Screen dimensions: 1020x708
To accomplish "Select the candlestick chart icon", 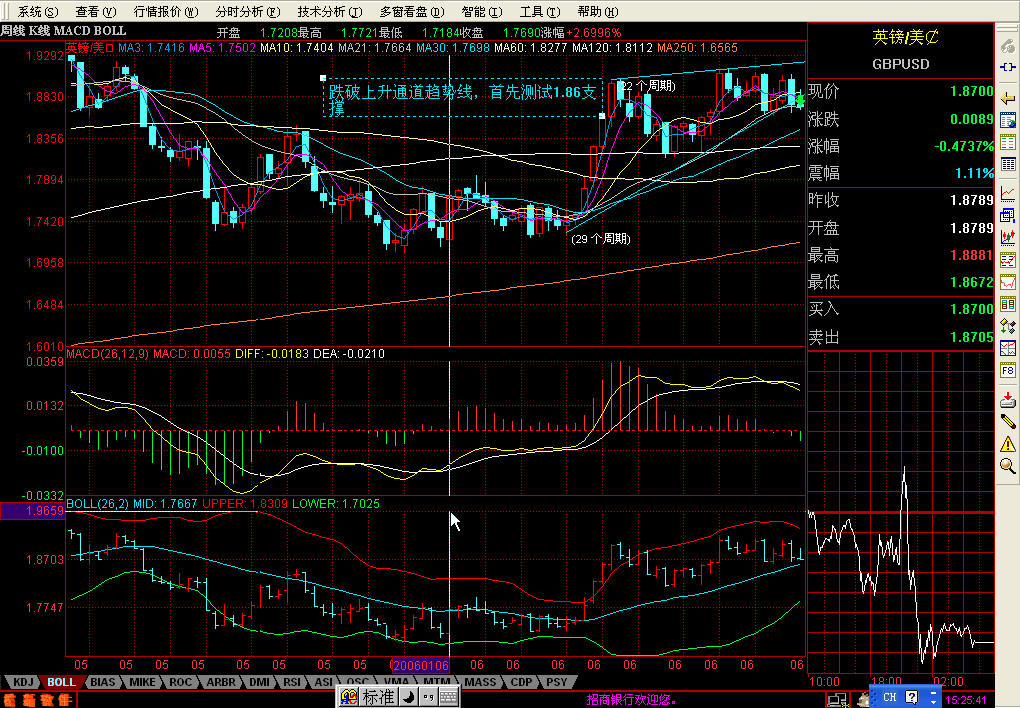I will point(1008,238).
